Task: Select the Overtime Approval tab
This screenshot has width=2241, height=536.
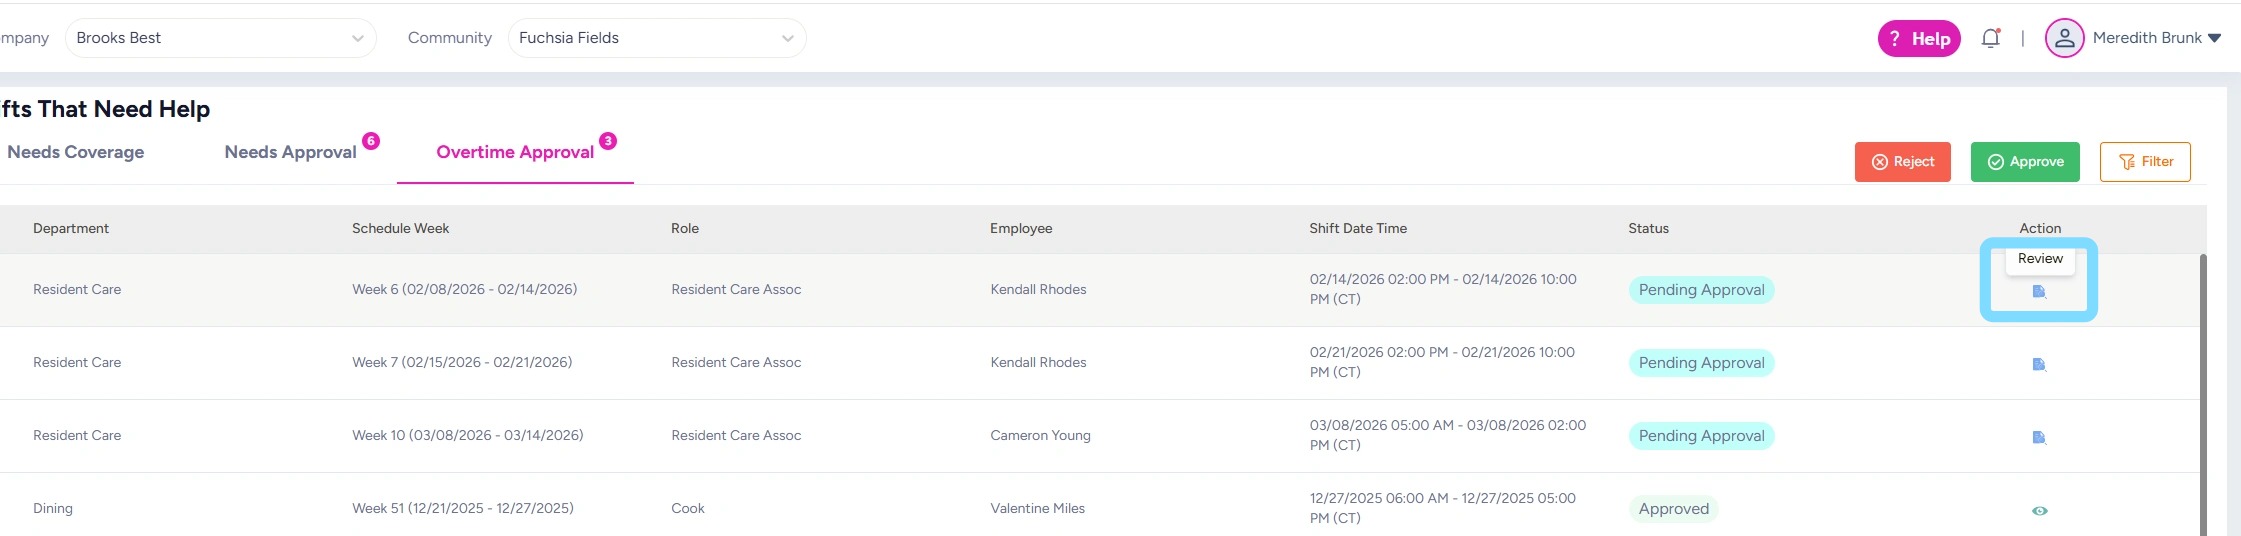Action: (x=515, y=152)
